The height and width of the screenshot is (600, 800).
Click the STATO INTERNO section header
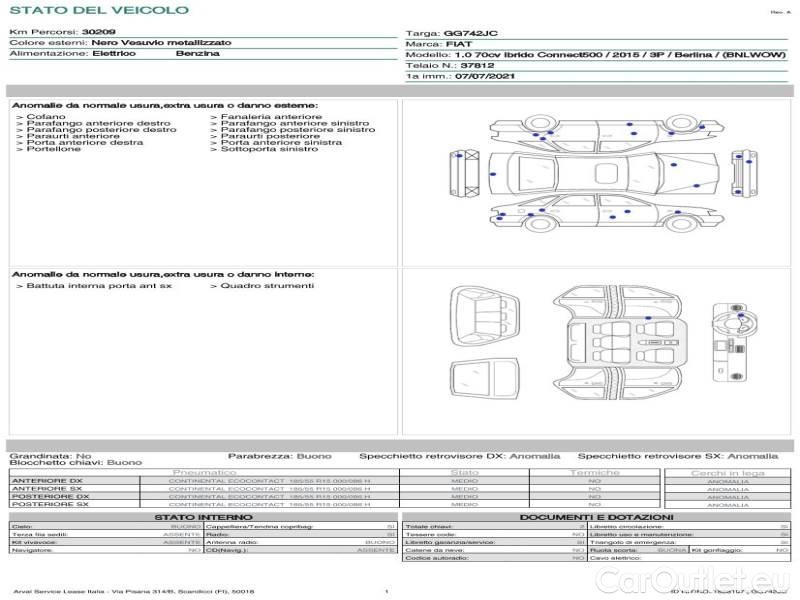pos(203,516)
